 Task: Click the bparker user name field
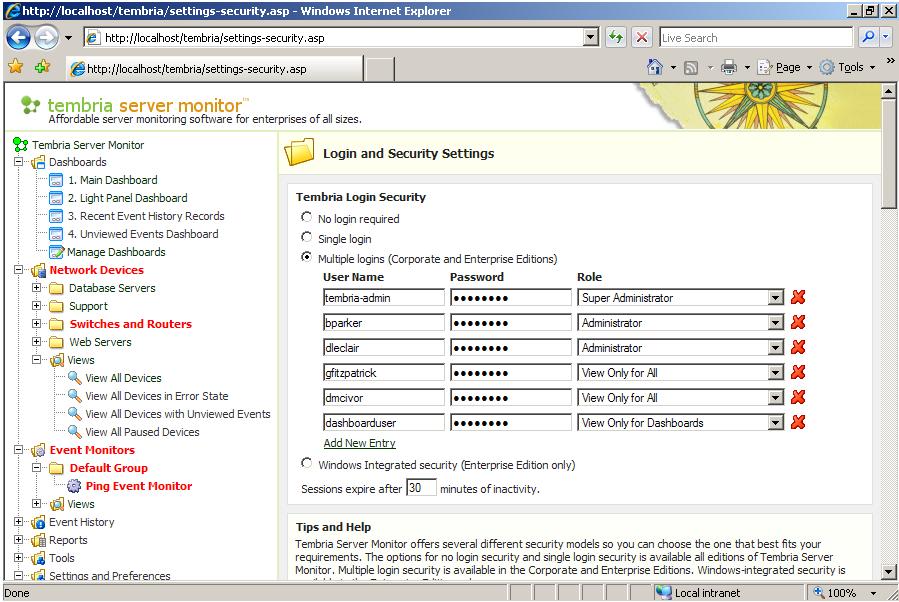384,323
